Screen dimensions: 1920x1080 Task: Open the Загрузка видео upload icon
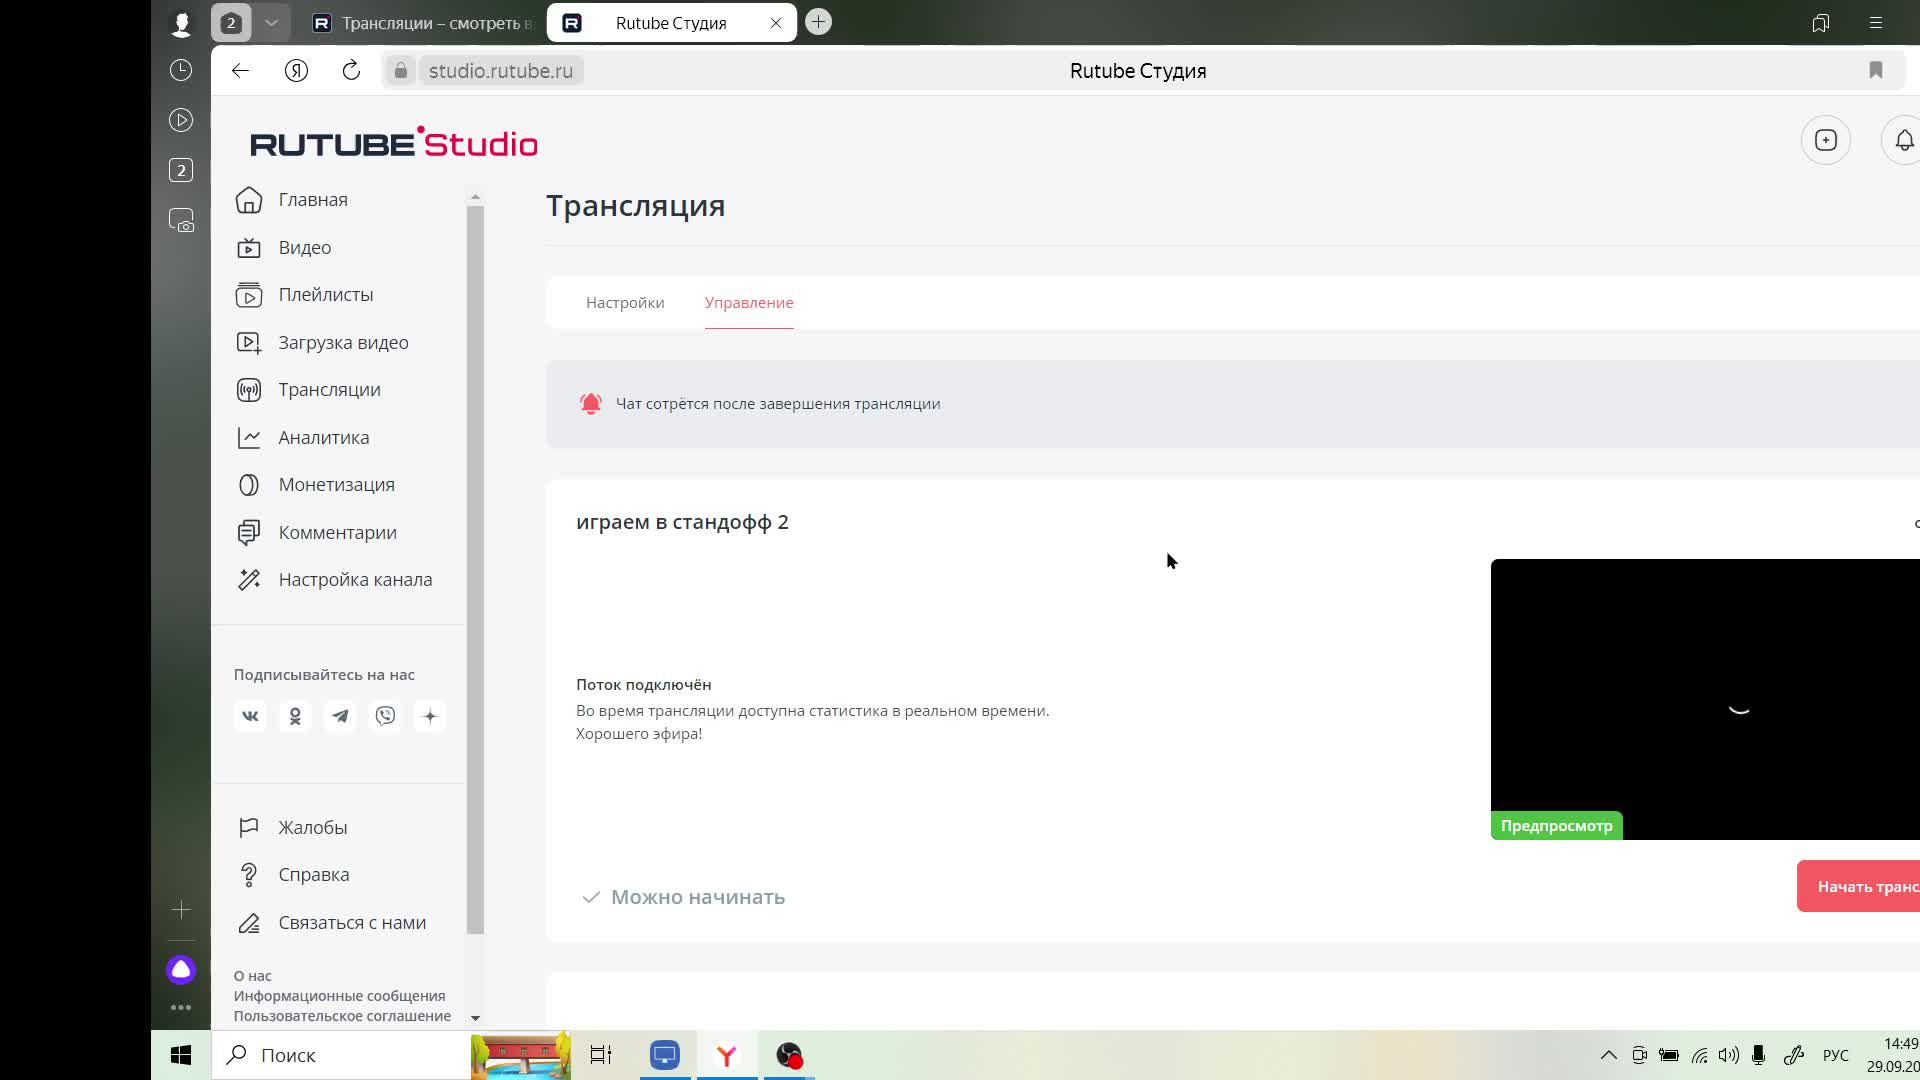tap(249, 343)
